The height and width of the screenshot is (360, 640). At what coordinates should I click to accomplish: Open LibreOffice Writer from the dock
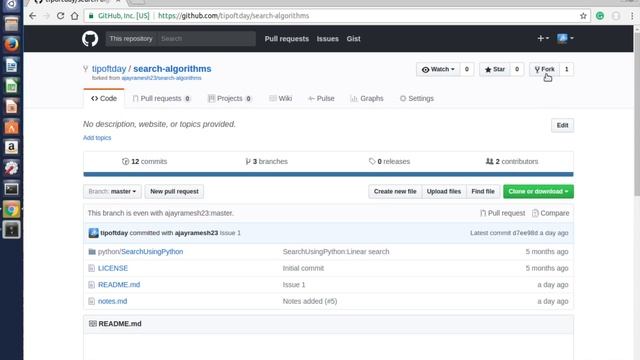[11, 65]
